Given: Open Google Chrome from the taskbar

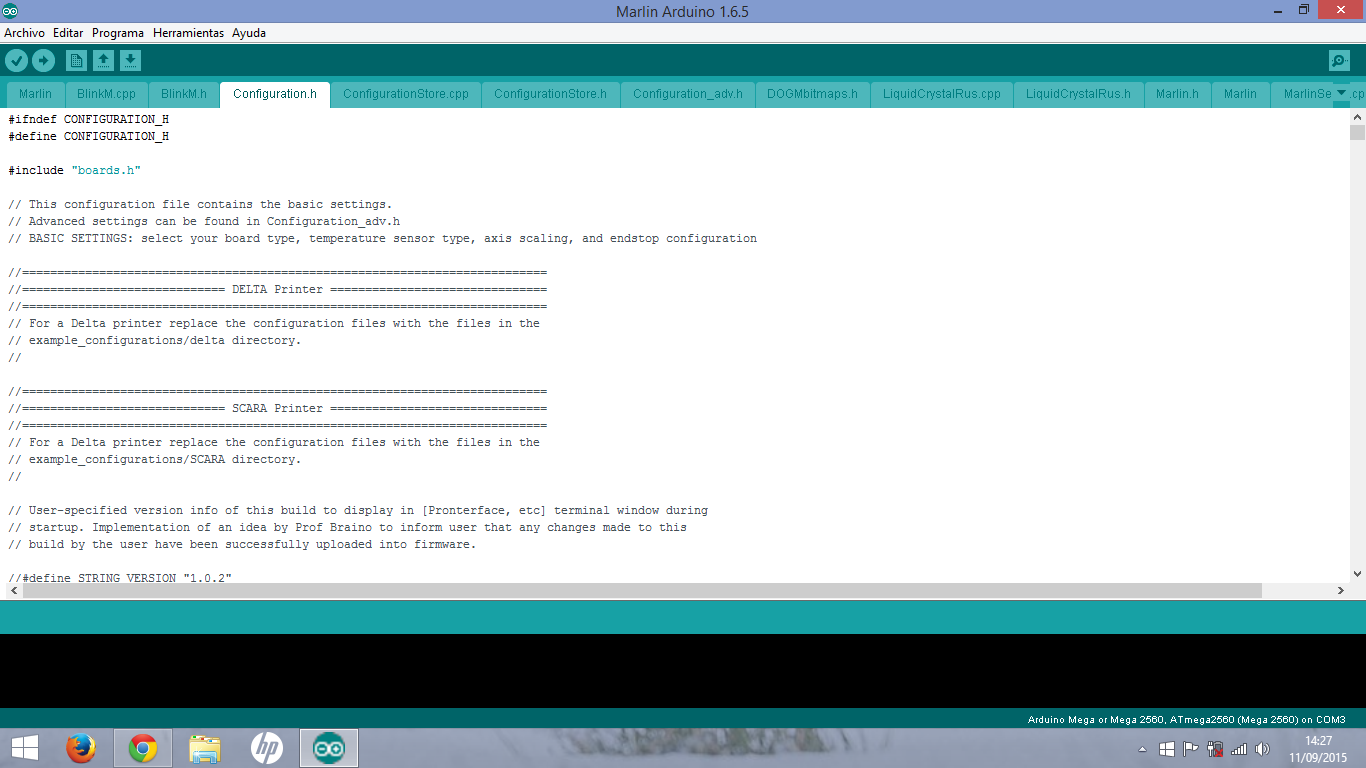Looking at the screenshot, I should (x=143, y=748).
